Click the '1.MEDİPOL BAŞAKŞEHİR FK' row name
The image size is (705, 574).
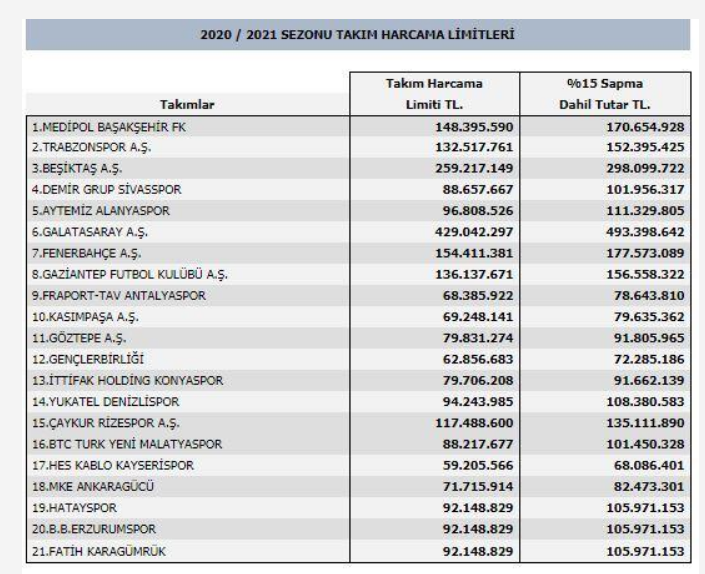pos(109,127)
